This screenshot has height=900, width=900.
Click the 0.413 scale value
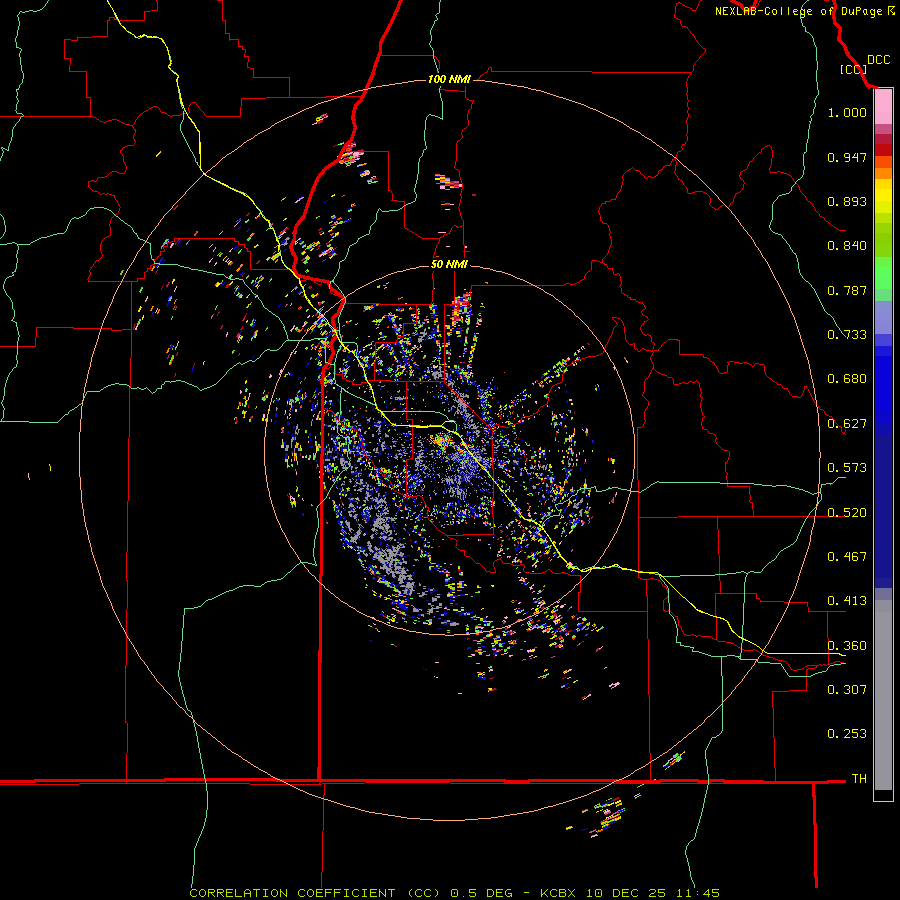pos(847,601)
